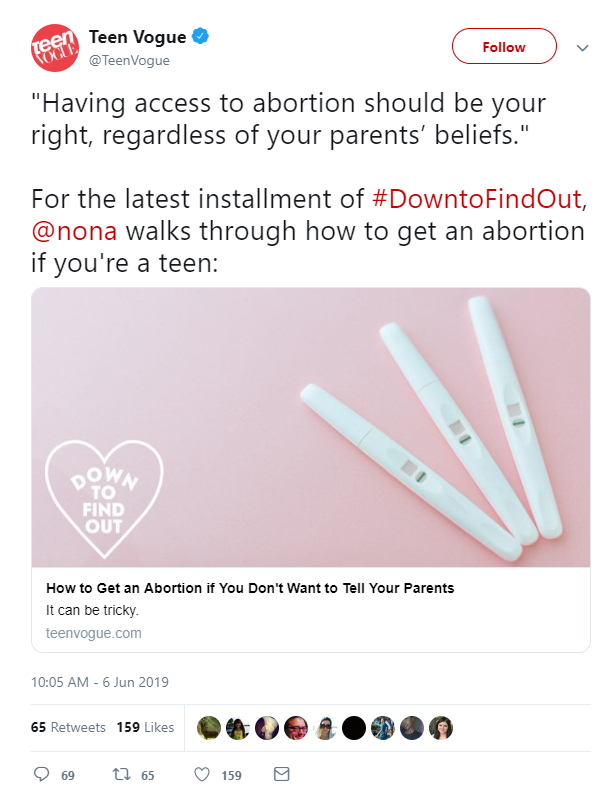
Task: Click the reply speech bubble icon
Action: 42,774
